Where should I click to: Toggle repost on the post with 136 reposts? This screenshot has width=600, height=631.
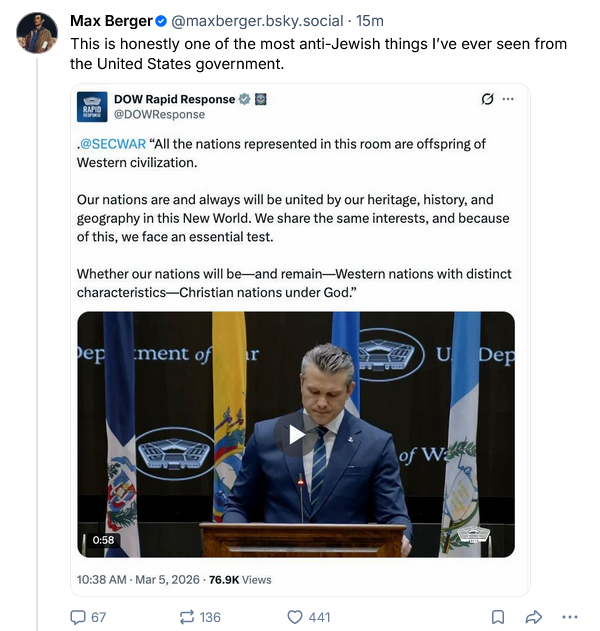[x=187, y=617]
